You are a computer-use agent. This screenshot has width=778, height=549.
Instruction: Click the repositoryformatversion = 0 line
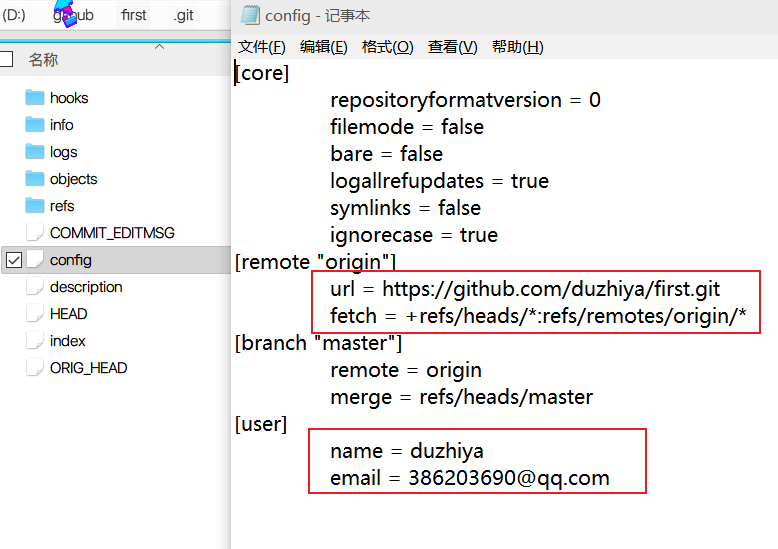click(x=465, y=101)
